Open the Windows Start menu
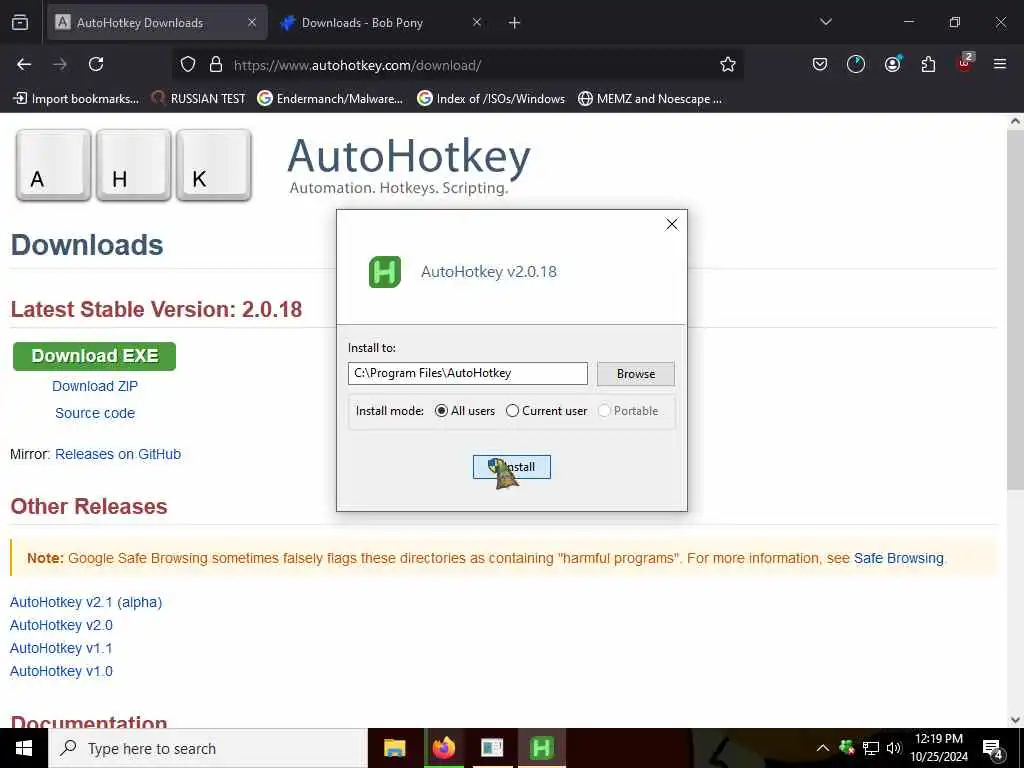 (x=24, y=748)
